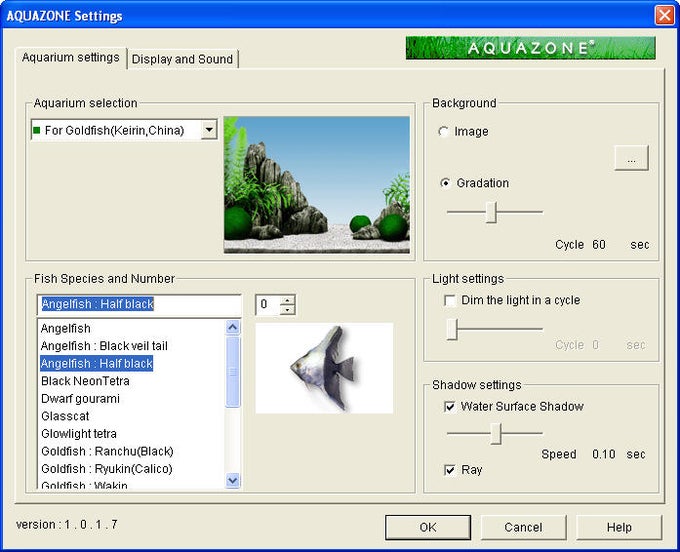Click the OK button
Viewport: 680px width, 552px height.
point(428,527)
